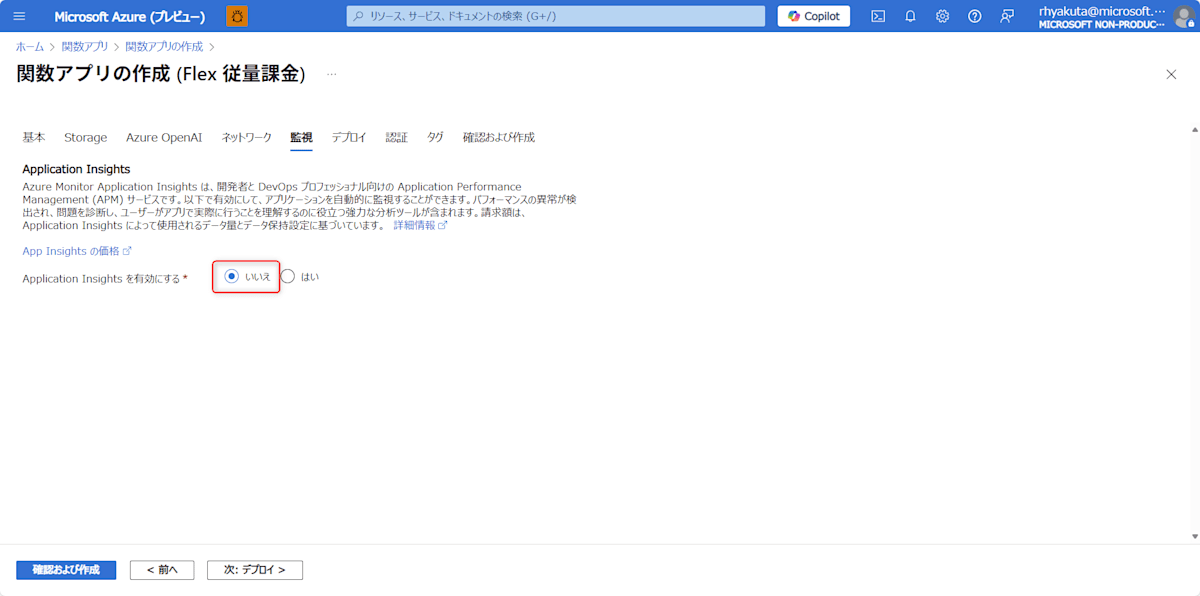Click the Microsoft Azure (プレビュー) title
The image size is (1200, 596).
(x=130, y=17)
